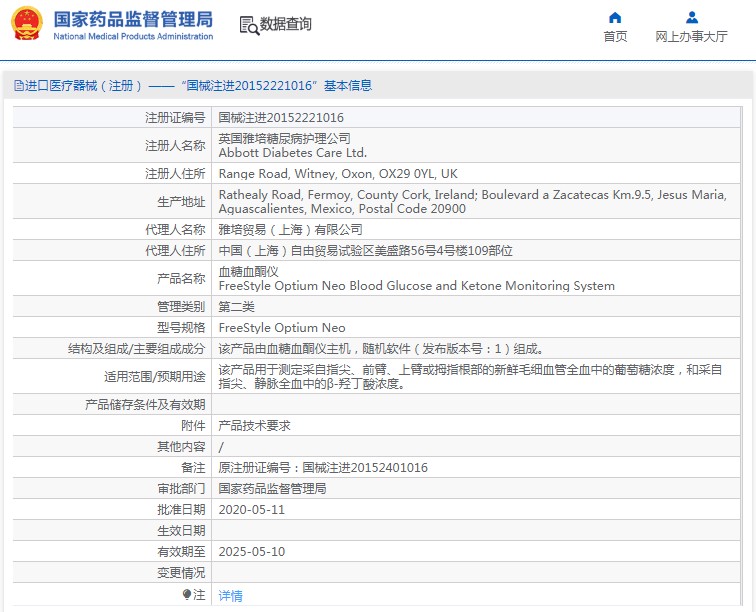Click the 详情 details link
Screen dimensions: 756x612
[x=230, y=596]
